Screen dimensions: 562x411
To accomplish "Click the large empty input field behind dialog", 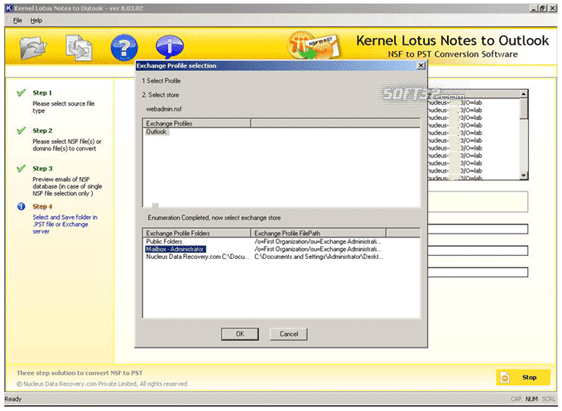I will pyautogui.click(x=478, y=201).
